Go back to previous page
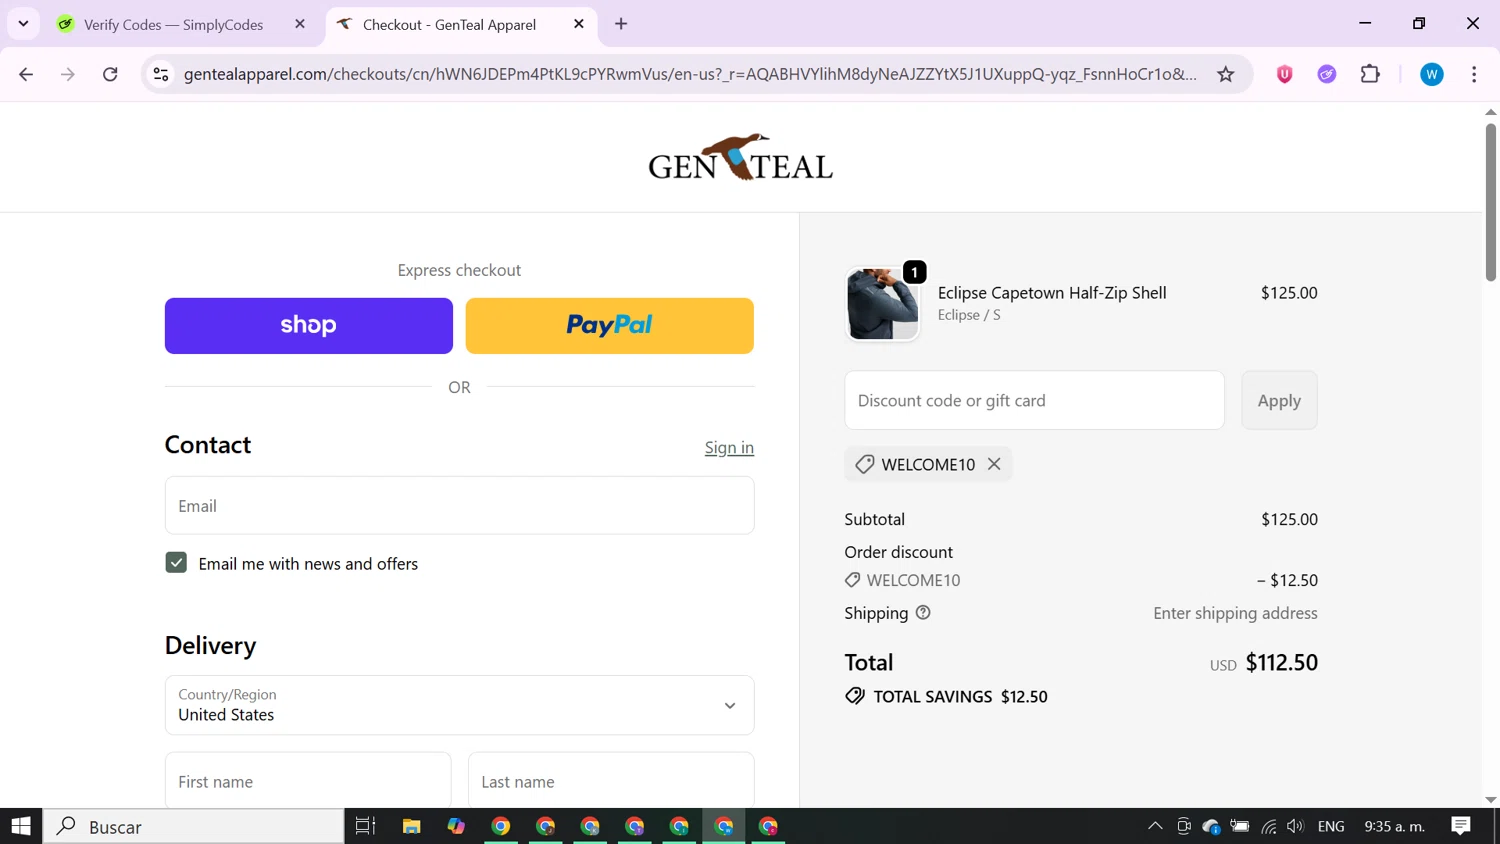 pos(26,74)
